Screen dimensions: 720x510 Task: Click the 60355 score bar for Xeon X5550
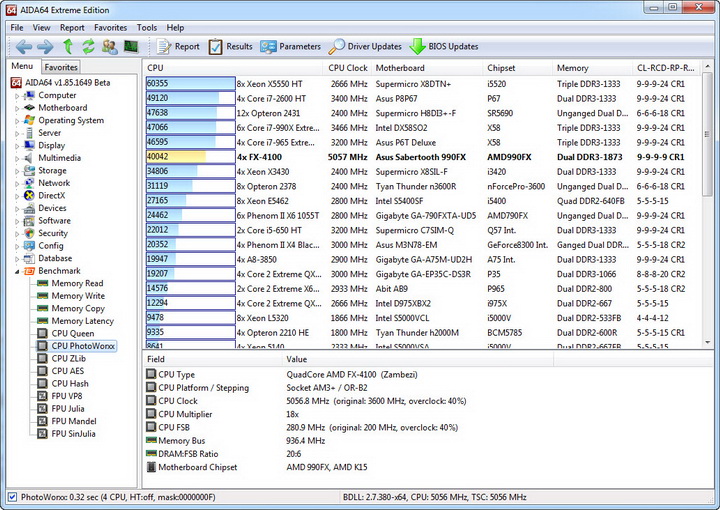(191, 84)
